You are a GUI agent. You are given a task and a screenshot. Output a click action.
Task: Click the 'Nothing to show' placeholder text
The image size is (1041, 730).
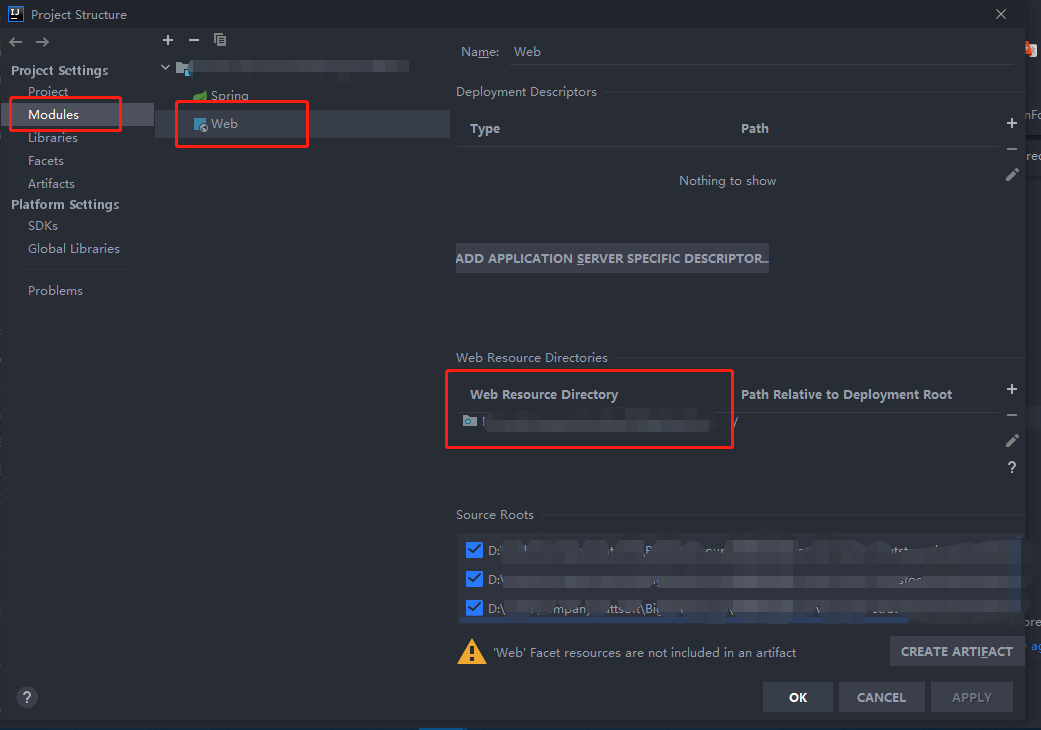727,181
